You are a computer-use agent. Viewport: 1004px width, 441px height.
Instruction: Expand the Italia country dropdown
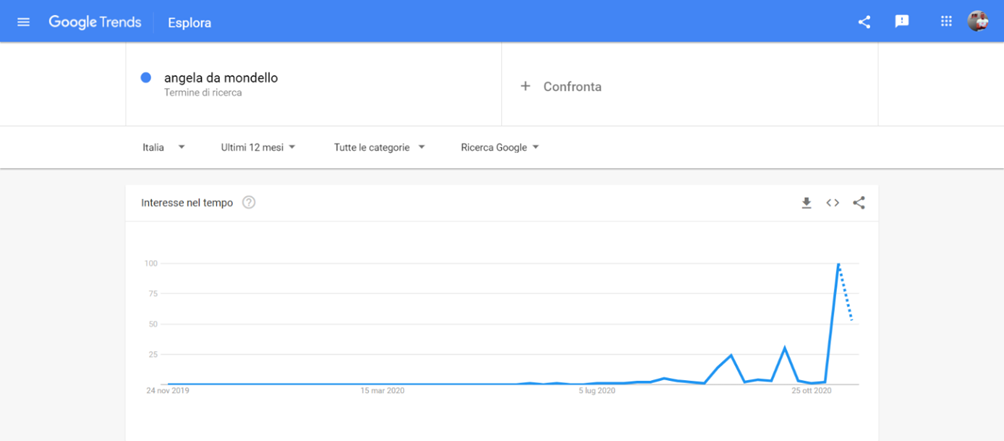pos(164,147)
